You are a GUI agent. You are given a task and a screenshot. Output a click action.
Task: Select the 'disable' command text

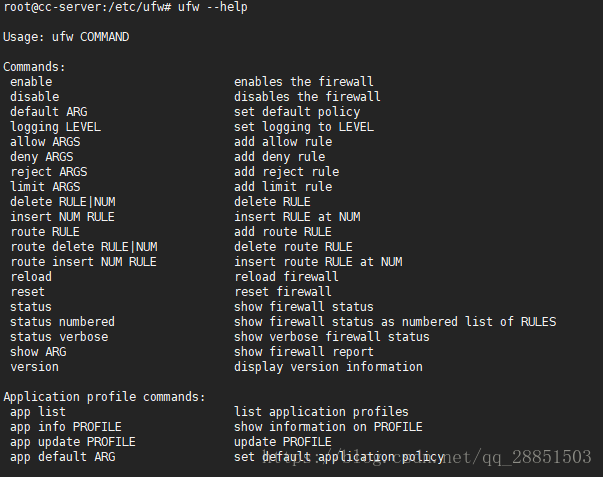[35, 97]
